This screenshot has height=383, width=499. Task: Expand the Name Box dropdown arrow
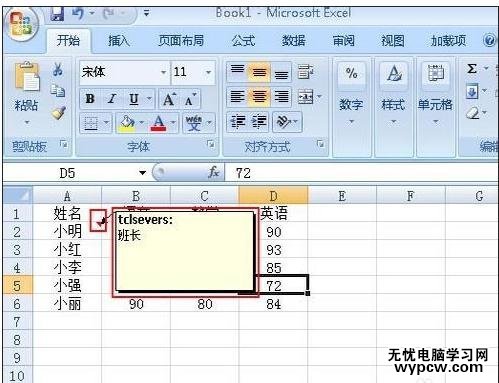point(143,173)
